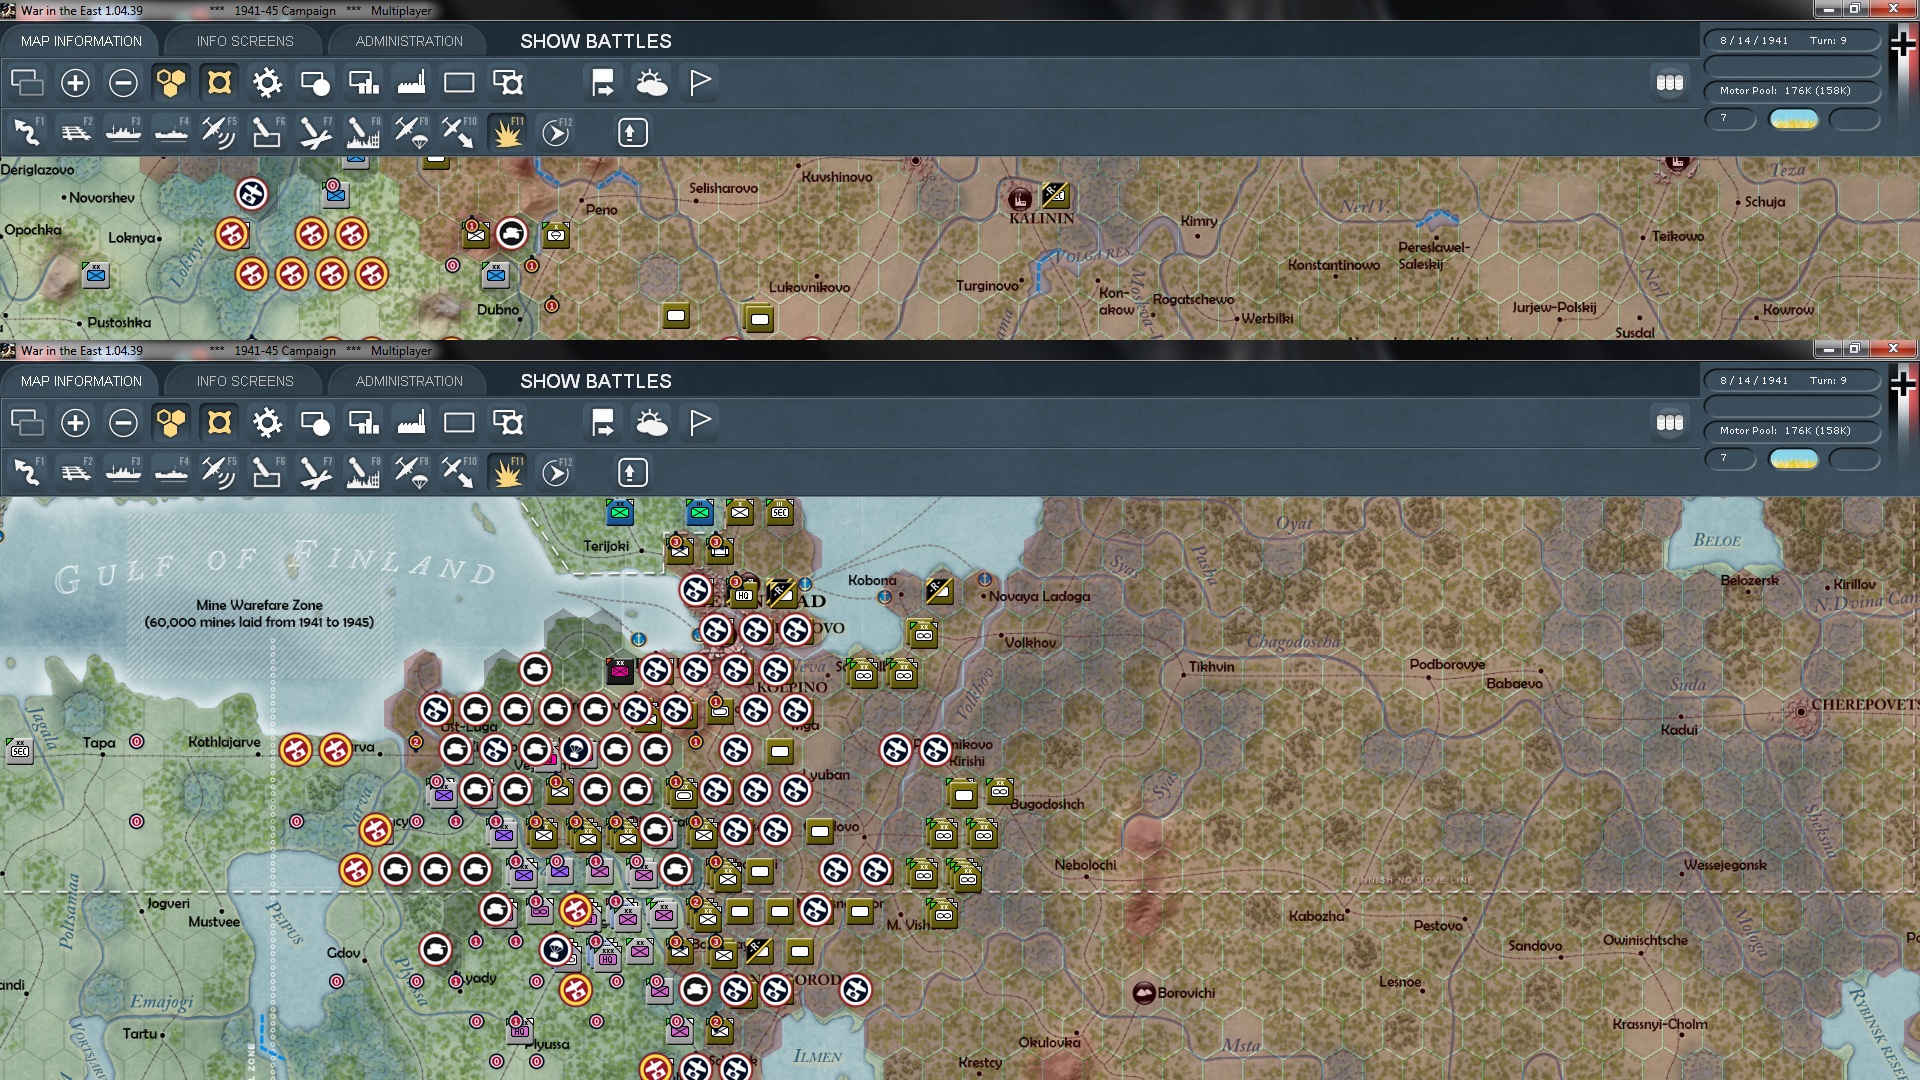The width and height of the screenshot is (1920, 1080).
Task: Select F2 rail mode icon in the top window
Action: pyautogui.click(x=75, y=132)
